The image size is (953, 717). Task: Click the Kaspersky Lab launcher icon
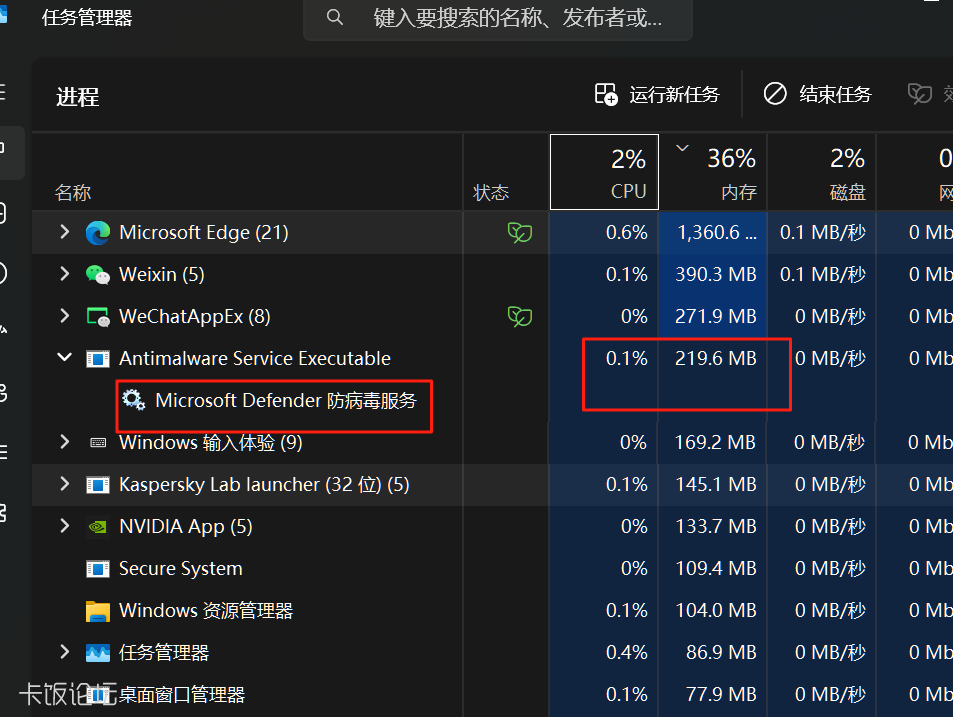pyautogui.click(x=98, y=484)
